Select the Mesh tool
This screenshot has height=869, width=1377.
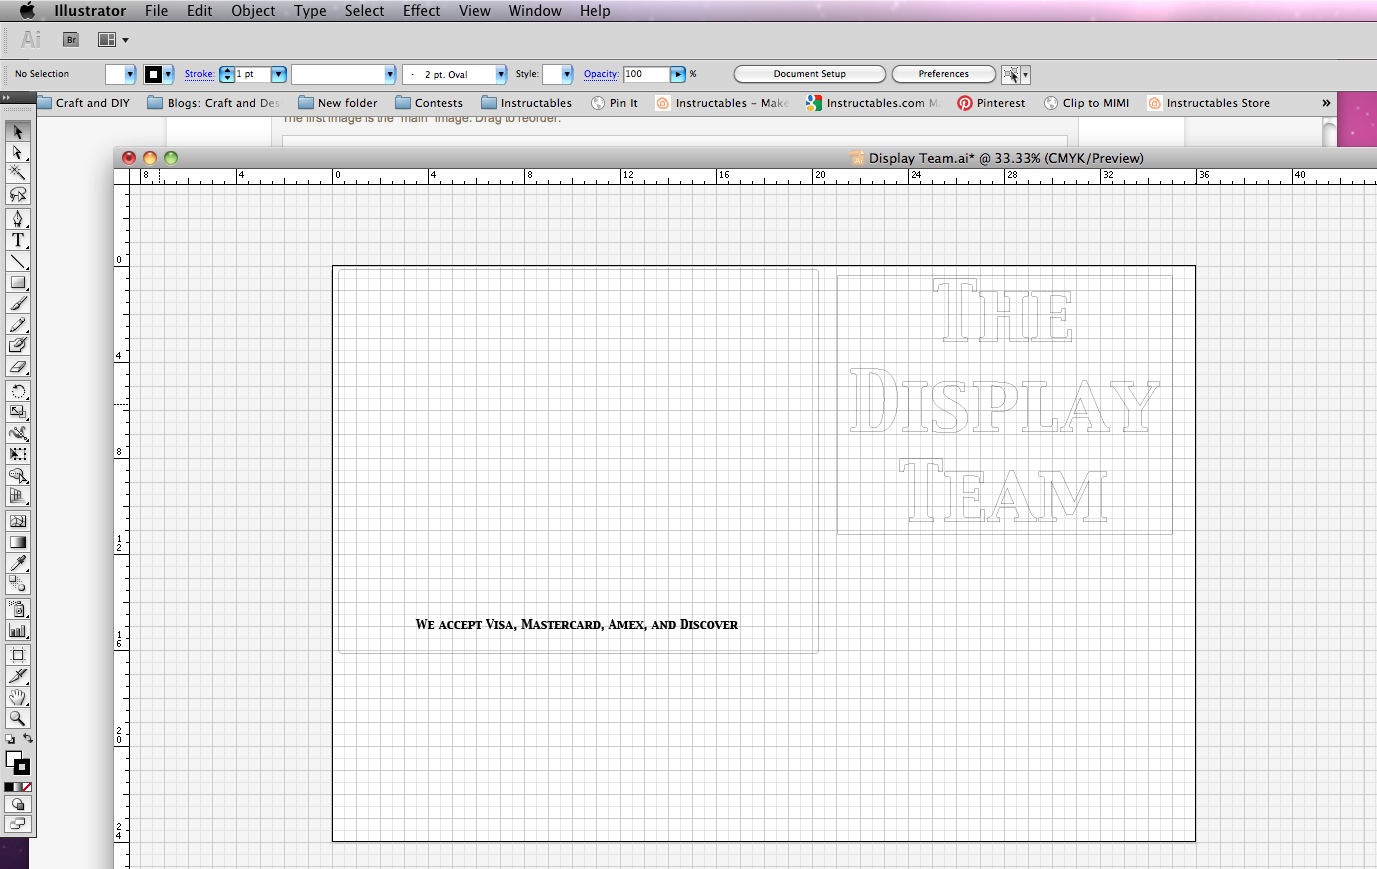[17, 521]
